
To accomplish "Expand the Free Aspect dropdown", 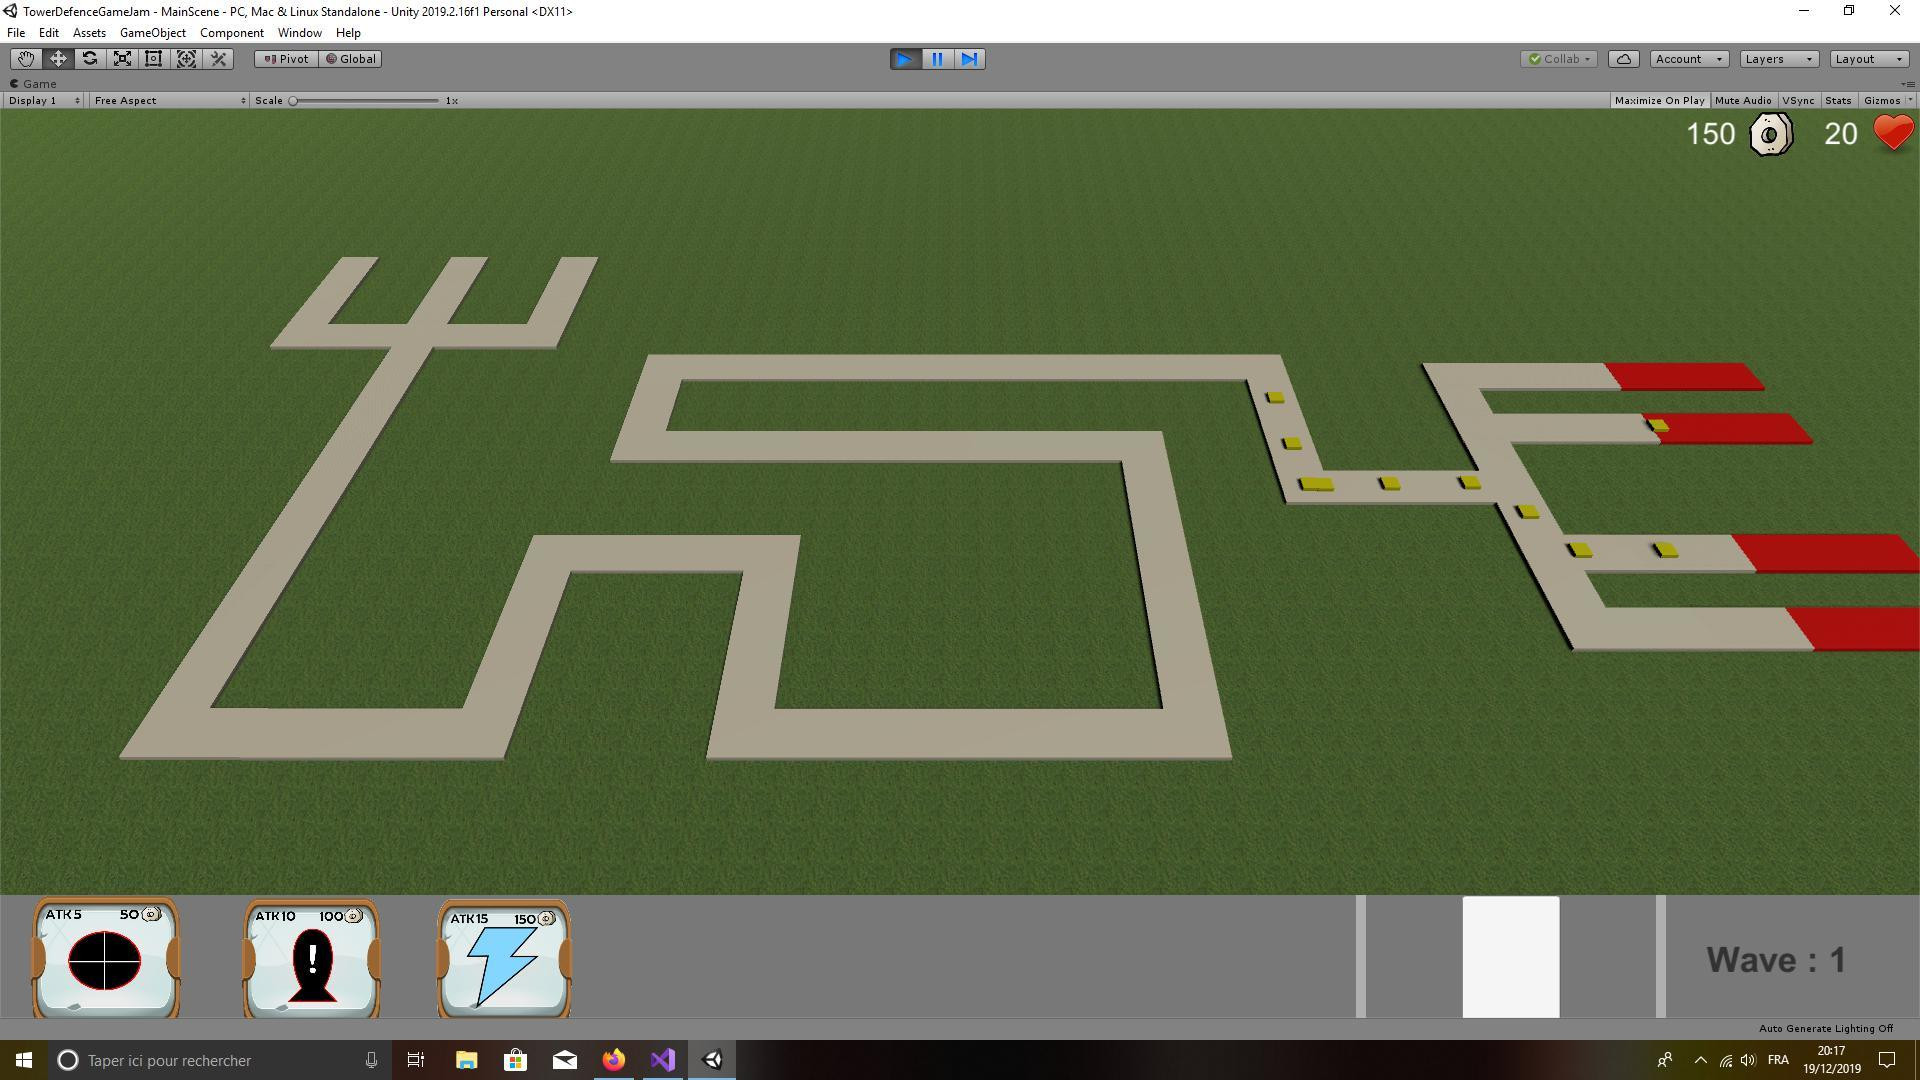I will (168, 100).
